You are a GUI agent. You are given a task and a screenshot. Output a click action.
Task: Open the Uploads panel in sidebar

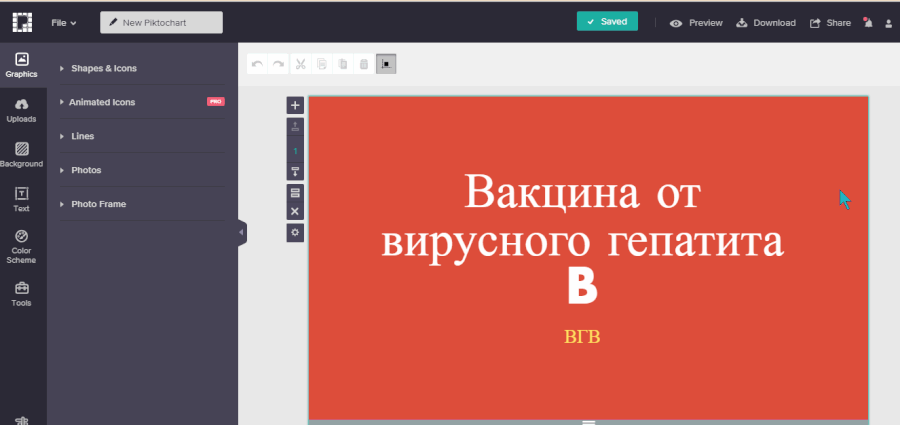22,109
